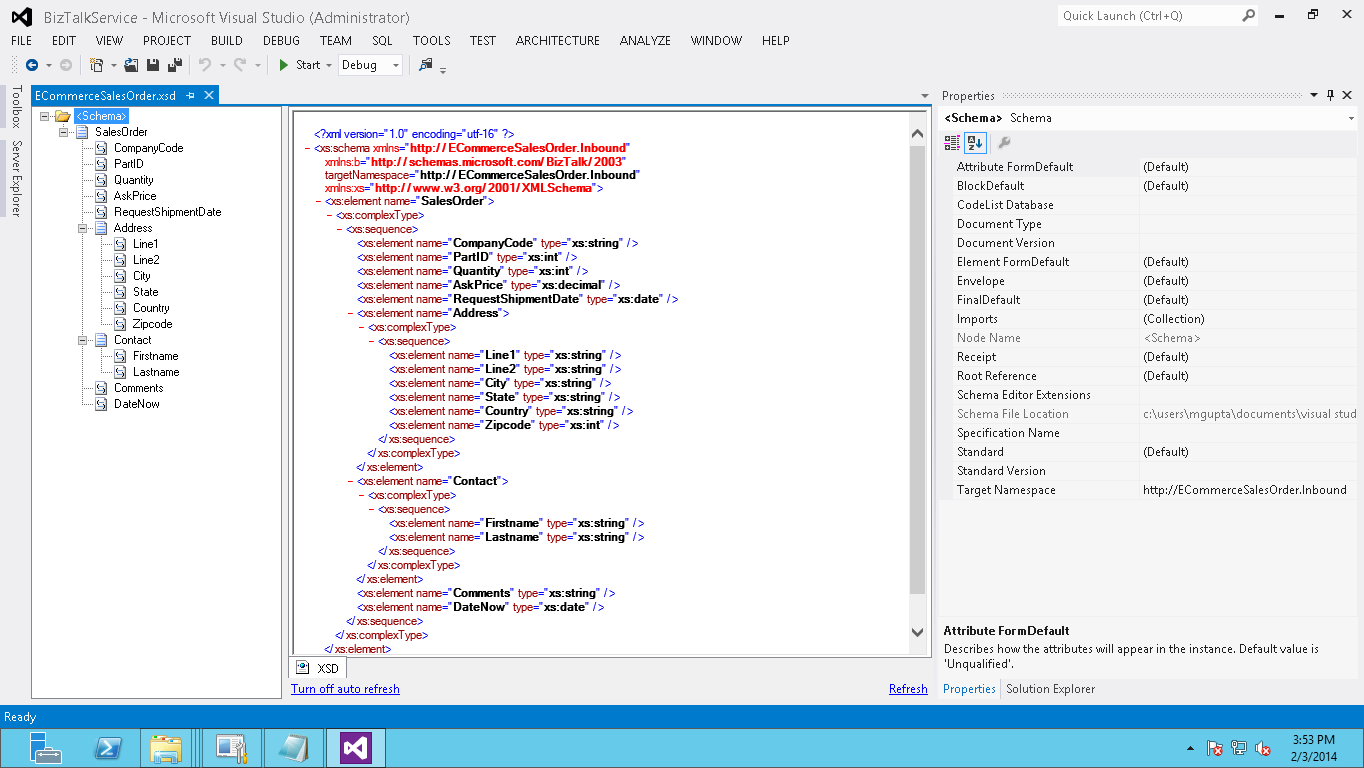
Task: Open the document tab list dropdown arrow
Action: [925, 96]
